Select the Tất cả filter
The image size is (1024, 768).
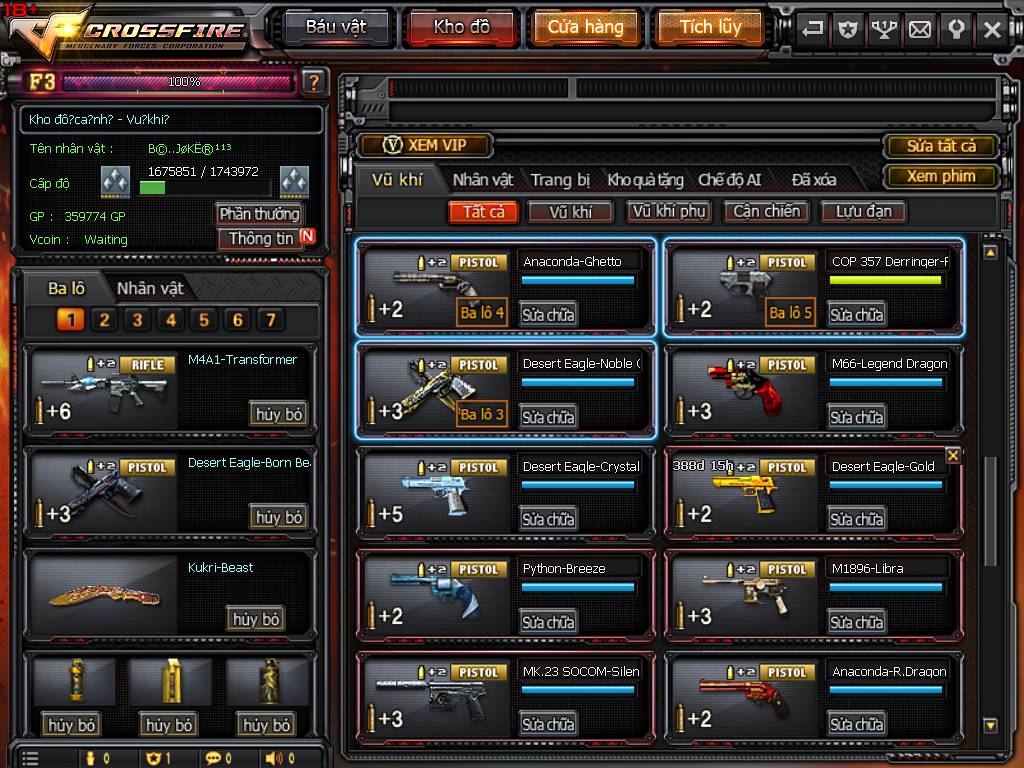[x=483, y=212]
